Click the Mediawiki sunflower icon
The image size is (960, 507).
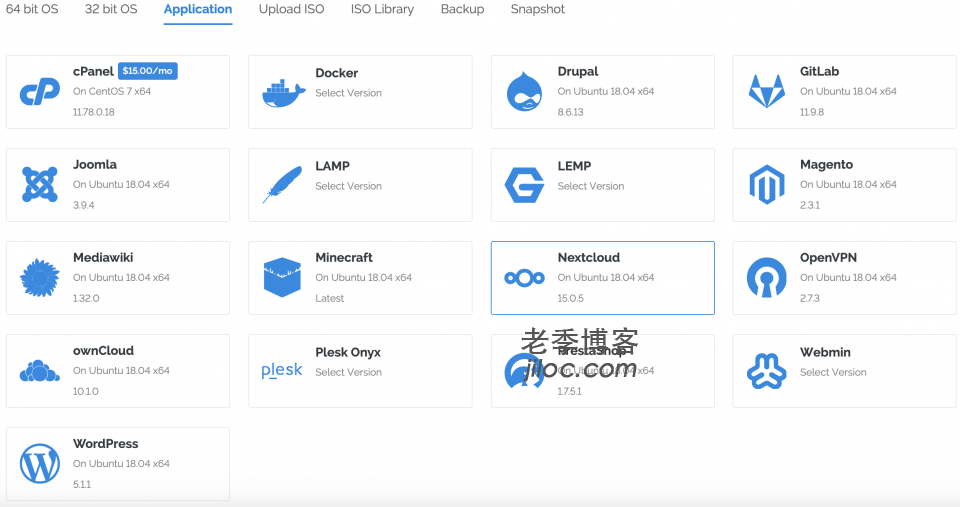[x=40, y=277]
